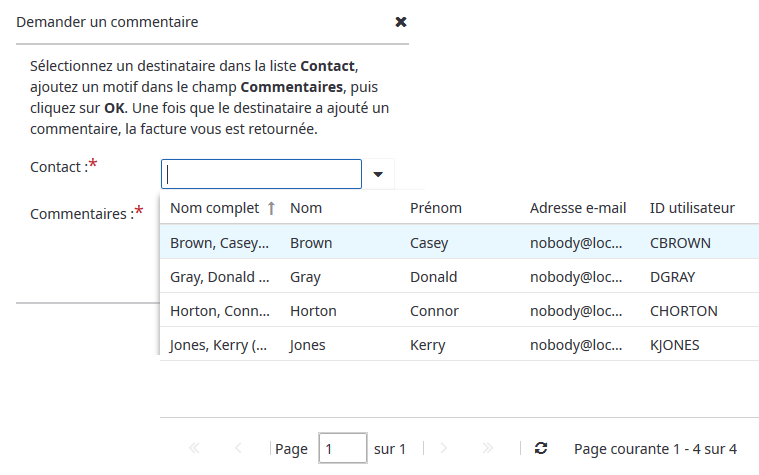Sort by Nom complet column header
The width and height of the screenshot is (759, 475).
(214, 208)
